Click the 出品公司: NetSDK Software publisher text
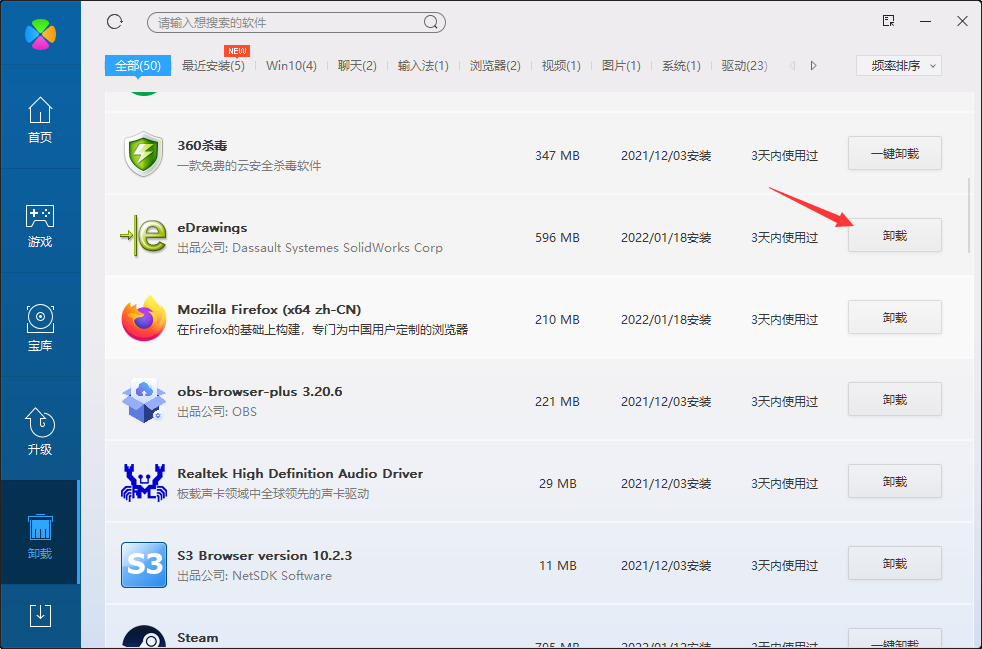Screen dimensions: 982x649 pyautogui.click(x=255, y=576)
